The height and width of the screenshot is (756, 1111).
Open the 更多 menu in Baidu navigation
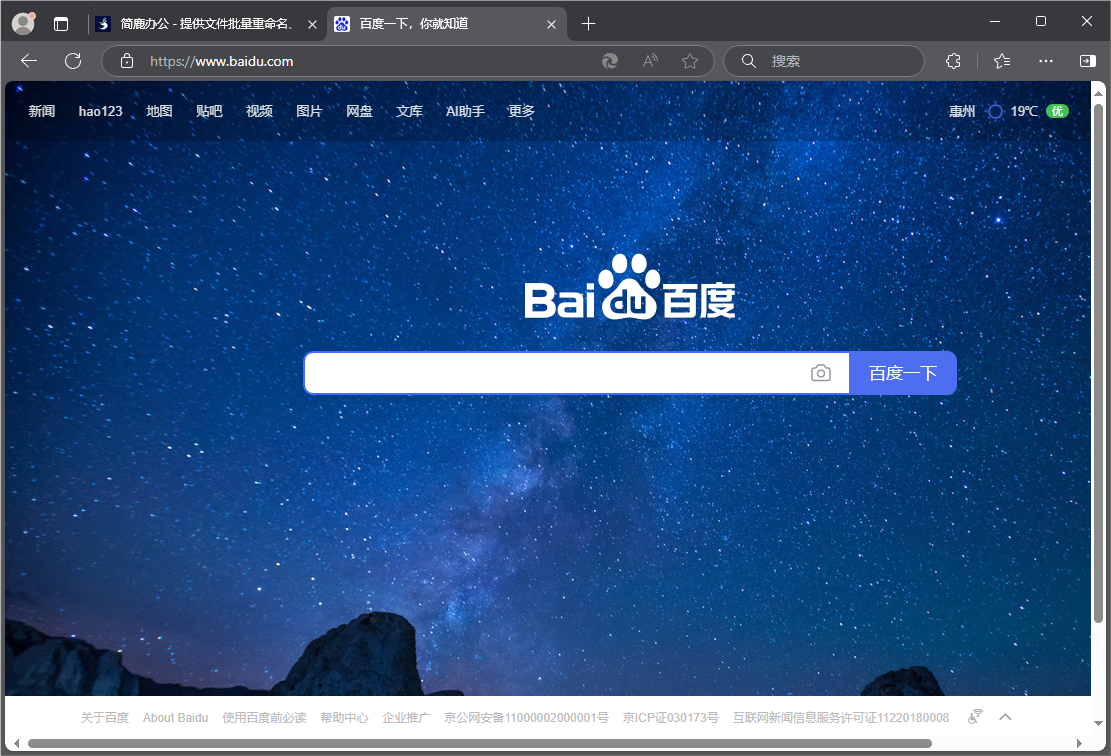tap(520, 111)
